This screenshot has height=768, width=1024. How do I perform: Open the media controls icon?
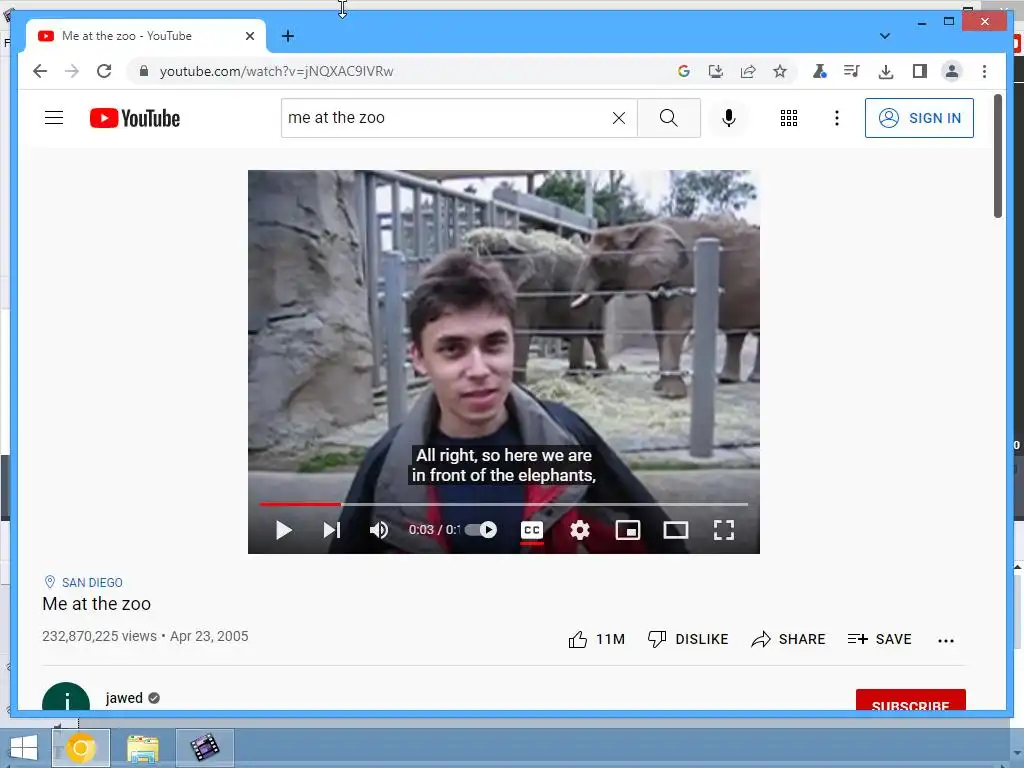(852, 71)
